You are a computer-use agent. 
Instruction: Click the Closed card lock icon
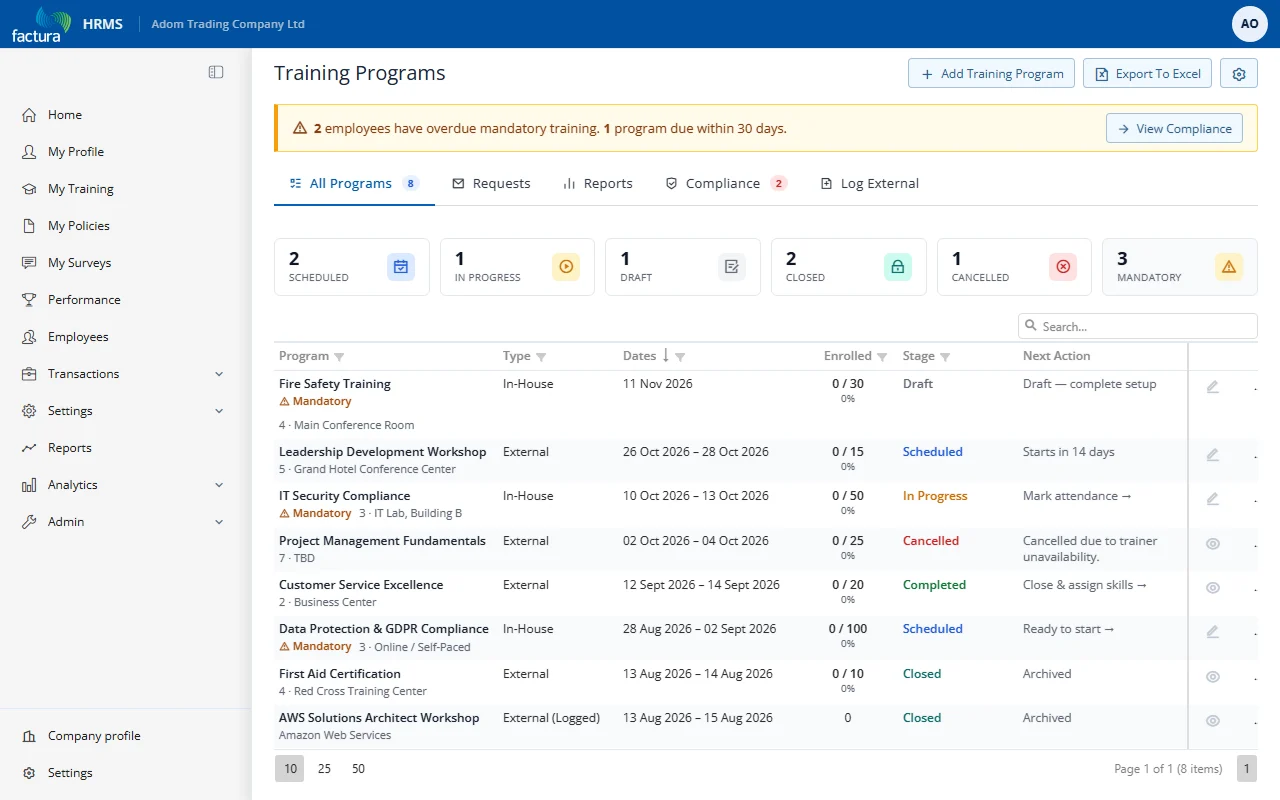tap(897, 267)
